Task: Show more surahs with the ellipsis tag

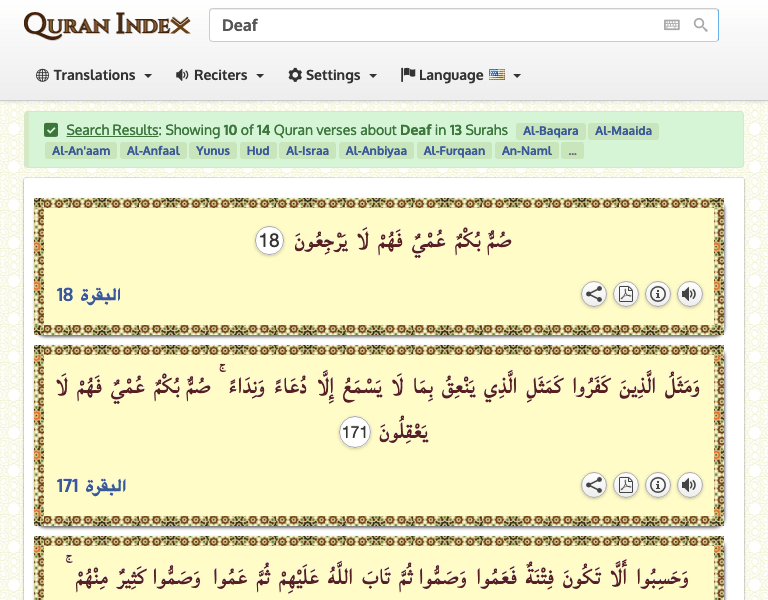Action: (572, 151)
